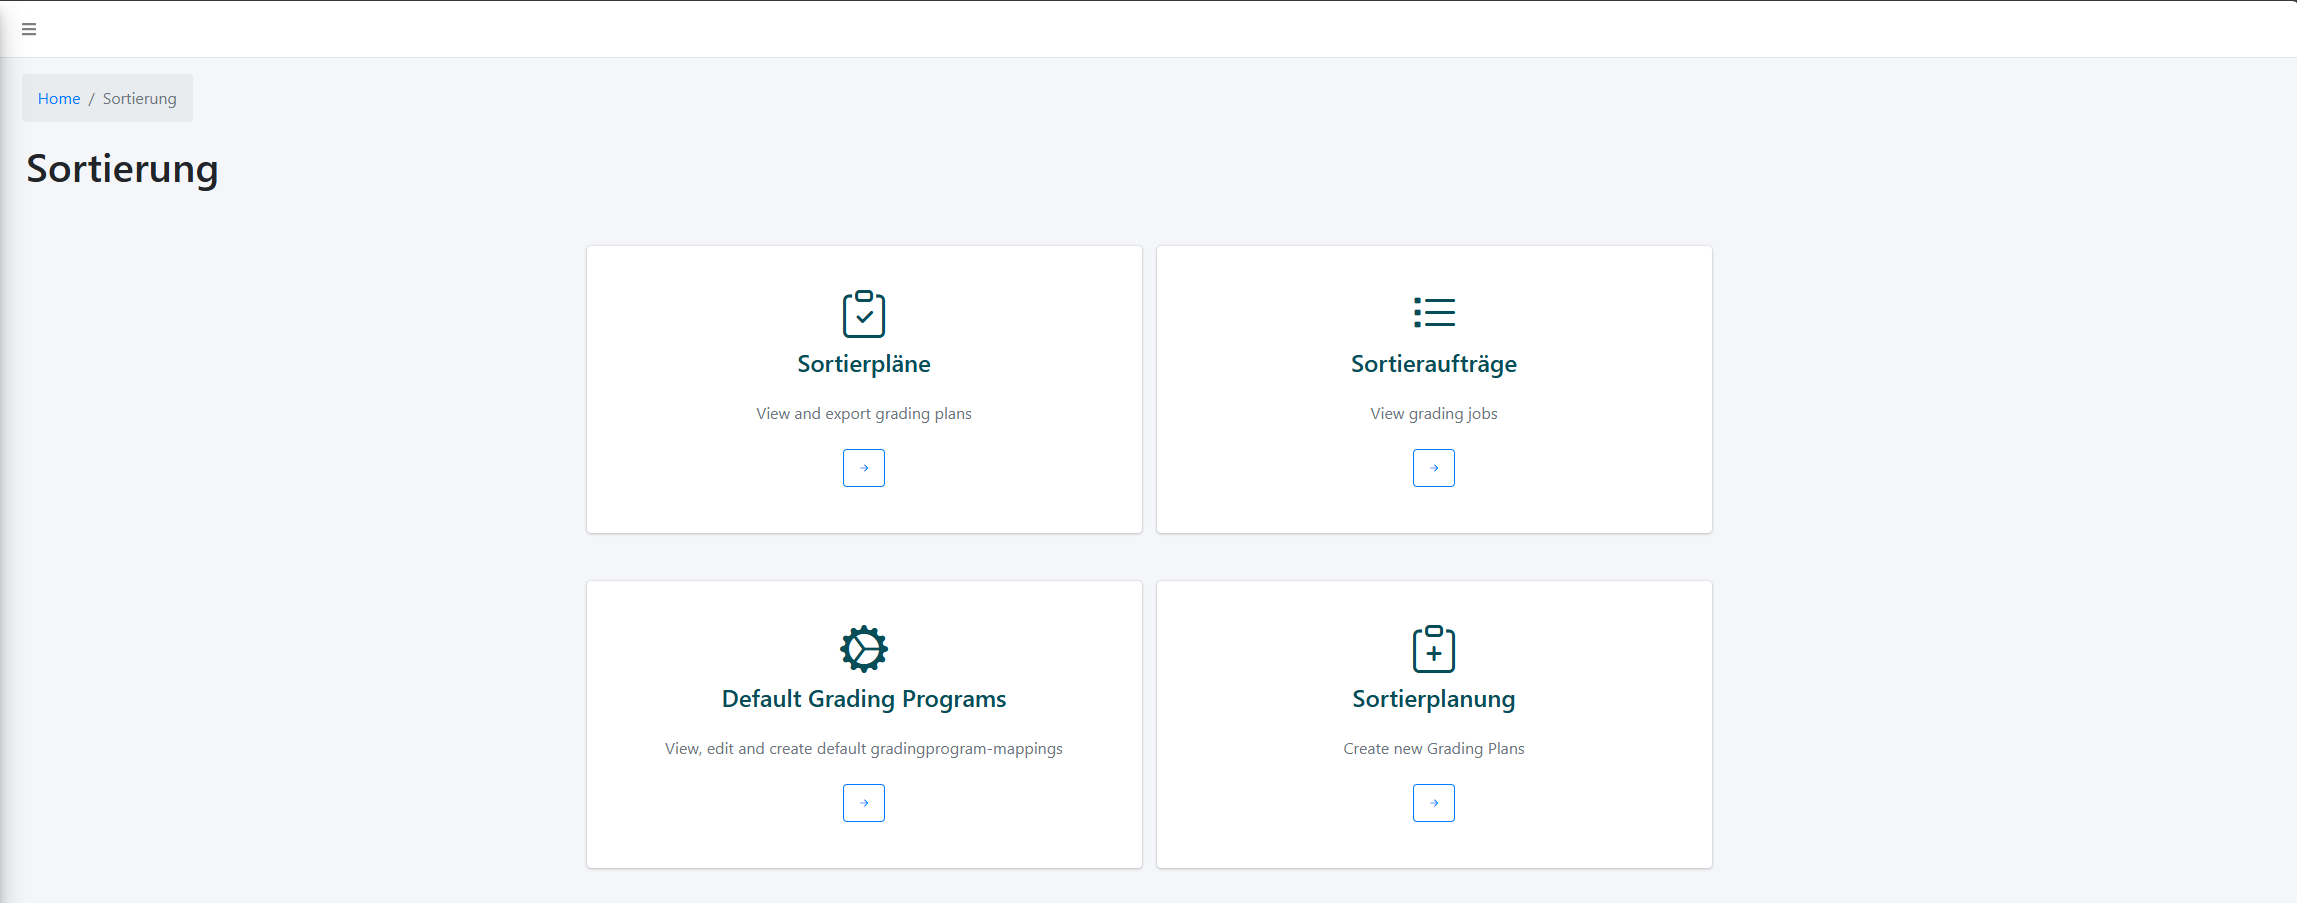Open the hamburger menu in the top bar

coord(29,29)
